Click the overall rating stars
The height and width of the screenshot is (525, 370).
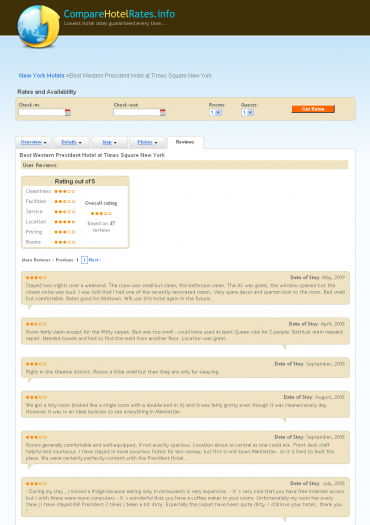(101, 214)
